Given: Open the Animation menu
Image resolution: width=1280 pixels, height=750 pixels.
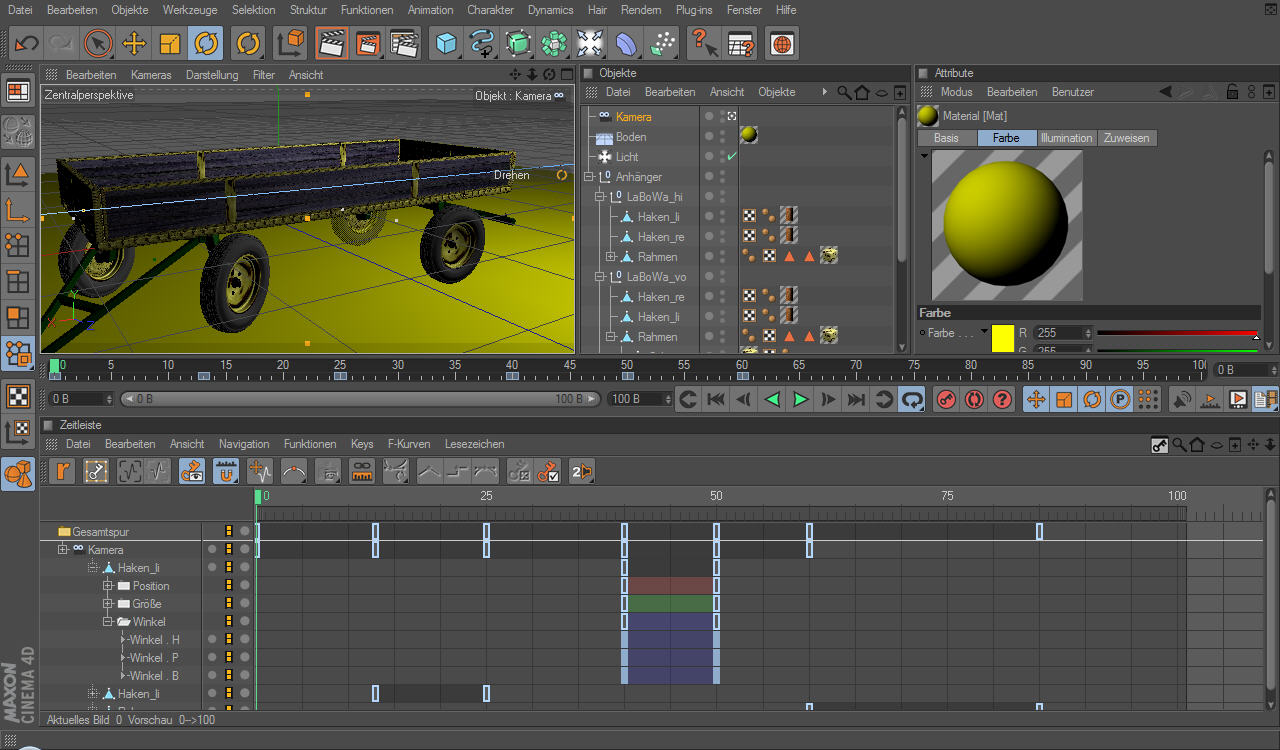Looking at the screenshot, I should [x=430, y=10].
